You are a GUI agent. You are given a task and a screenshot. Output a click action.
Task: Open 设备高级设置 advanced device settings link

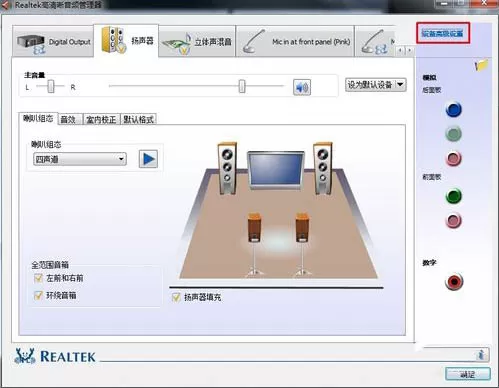click(443, 33)
